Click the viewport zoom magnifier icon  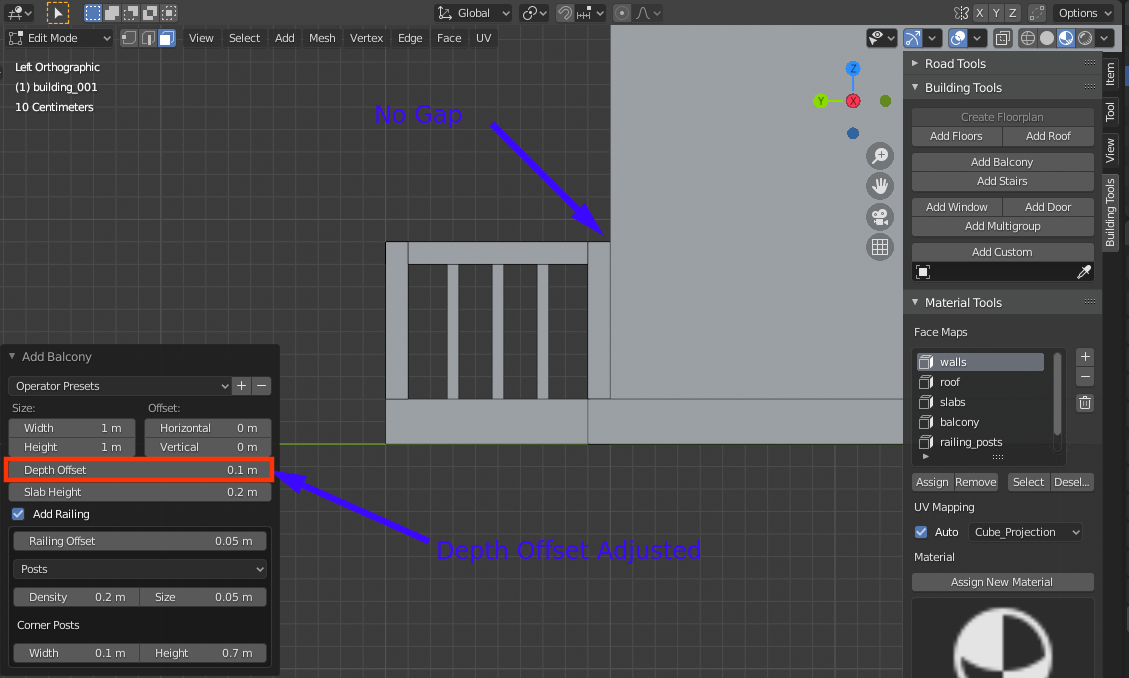pos(880,155)
